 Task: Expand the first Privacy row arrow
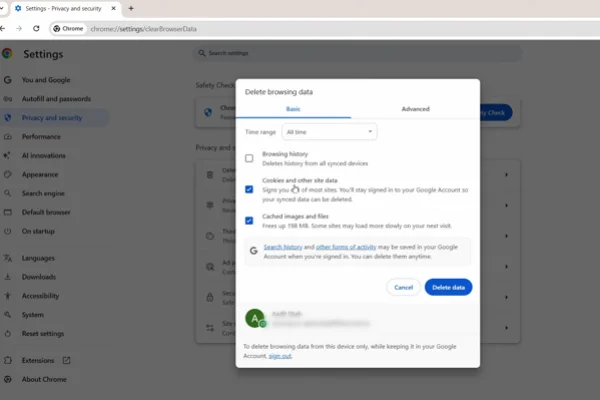506,175
